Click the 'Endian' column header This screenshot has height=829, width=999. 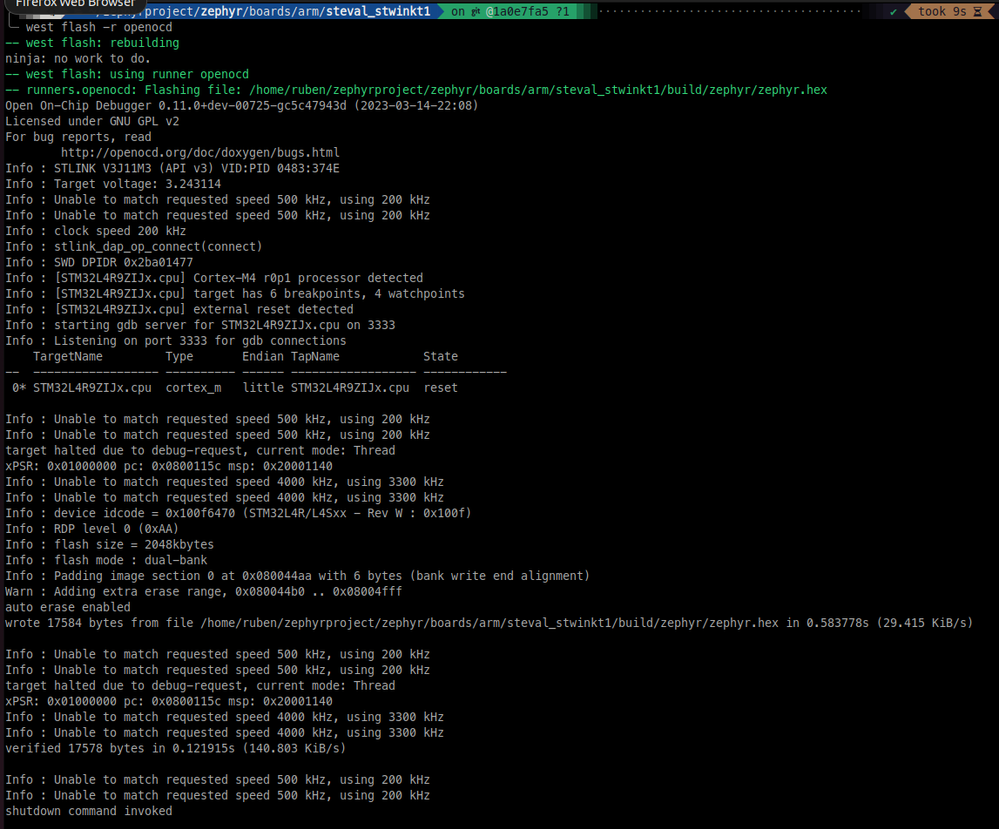[262, 356]
